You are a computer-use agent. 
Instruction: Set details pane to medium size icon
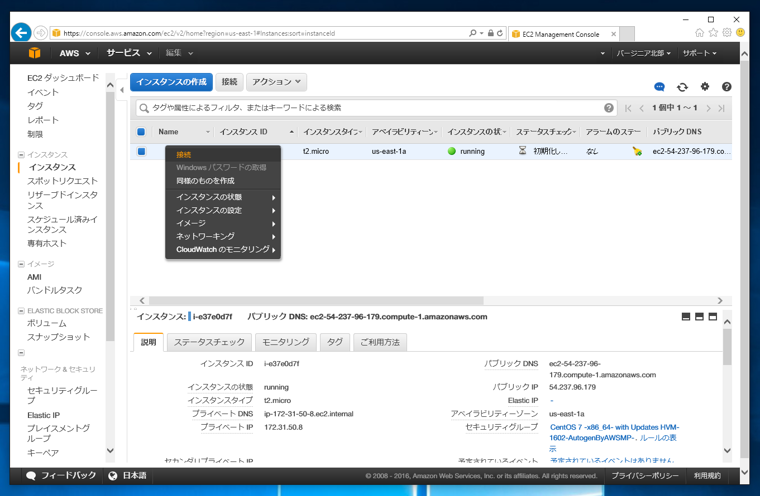coord(699,317)
